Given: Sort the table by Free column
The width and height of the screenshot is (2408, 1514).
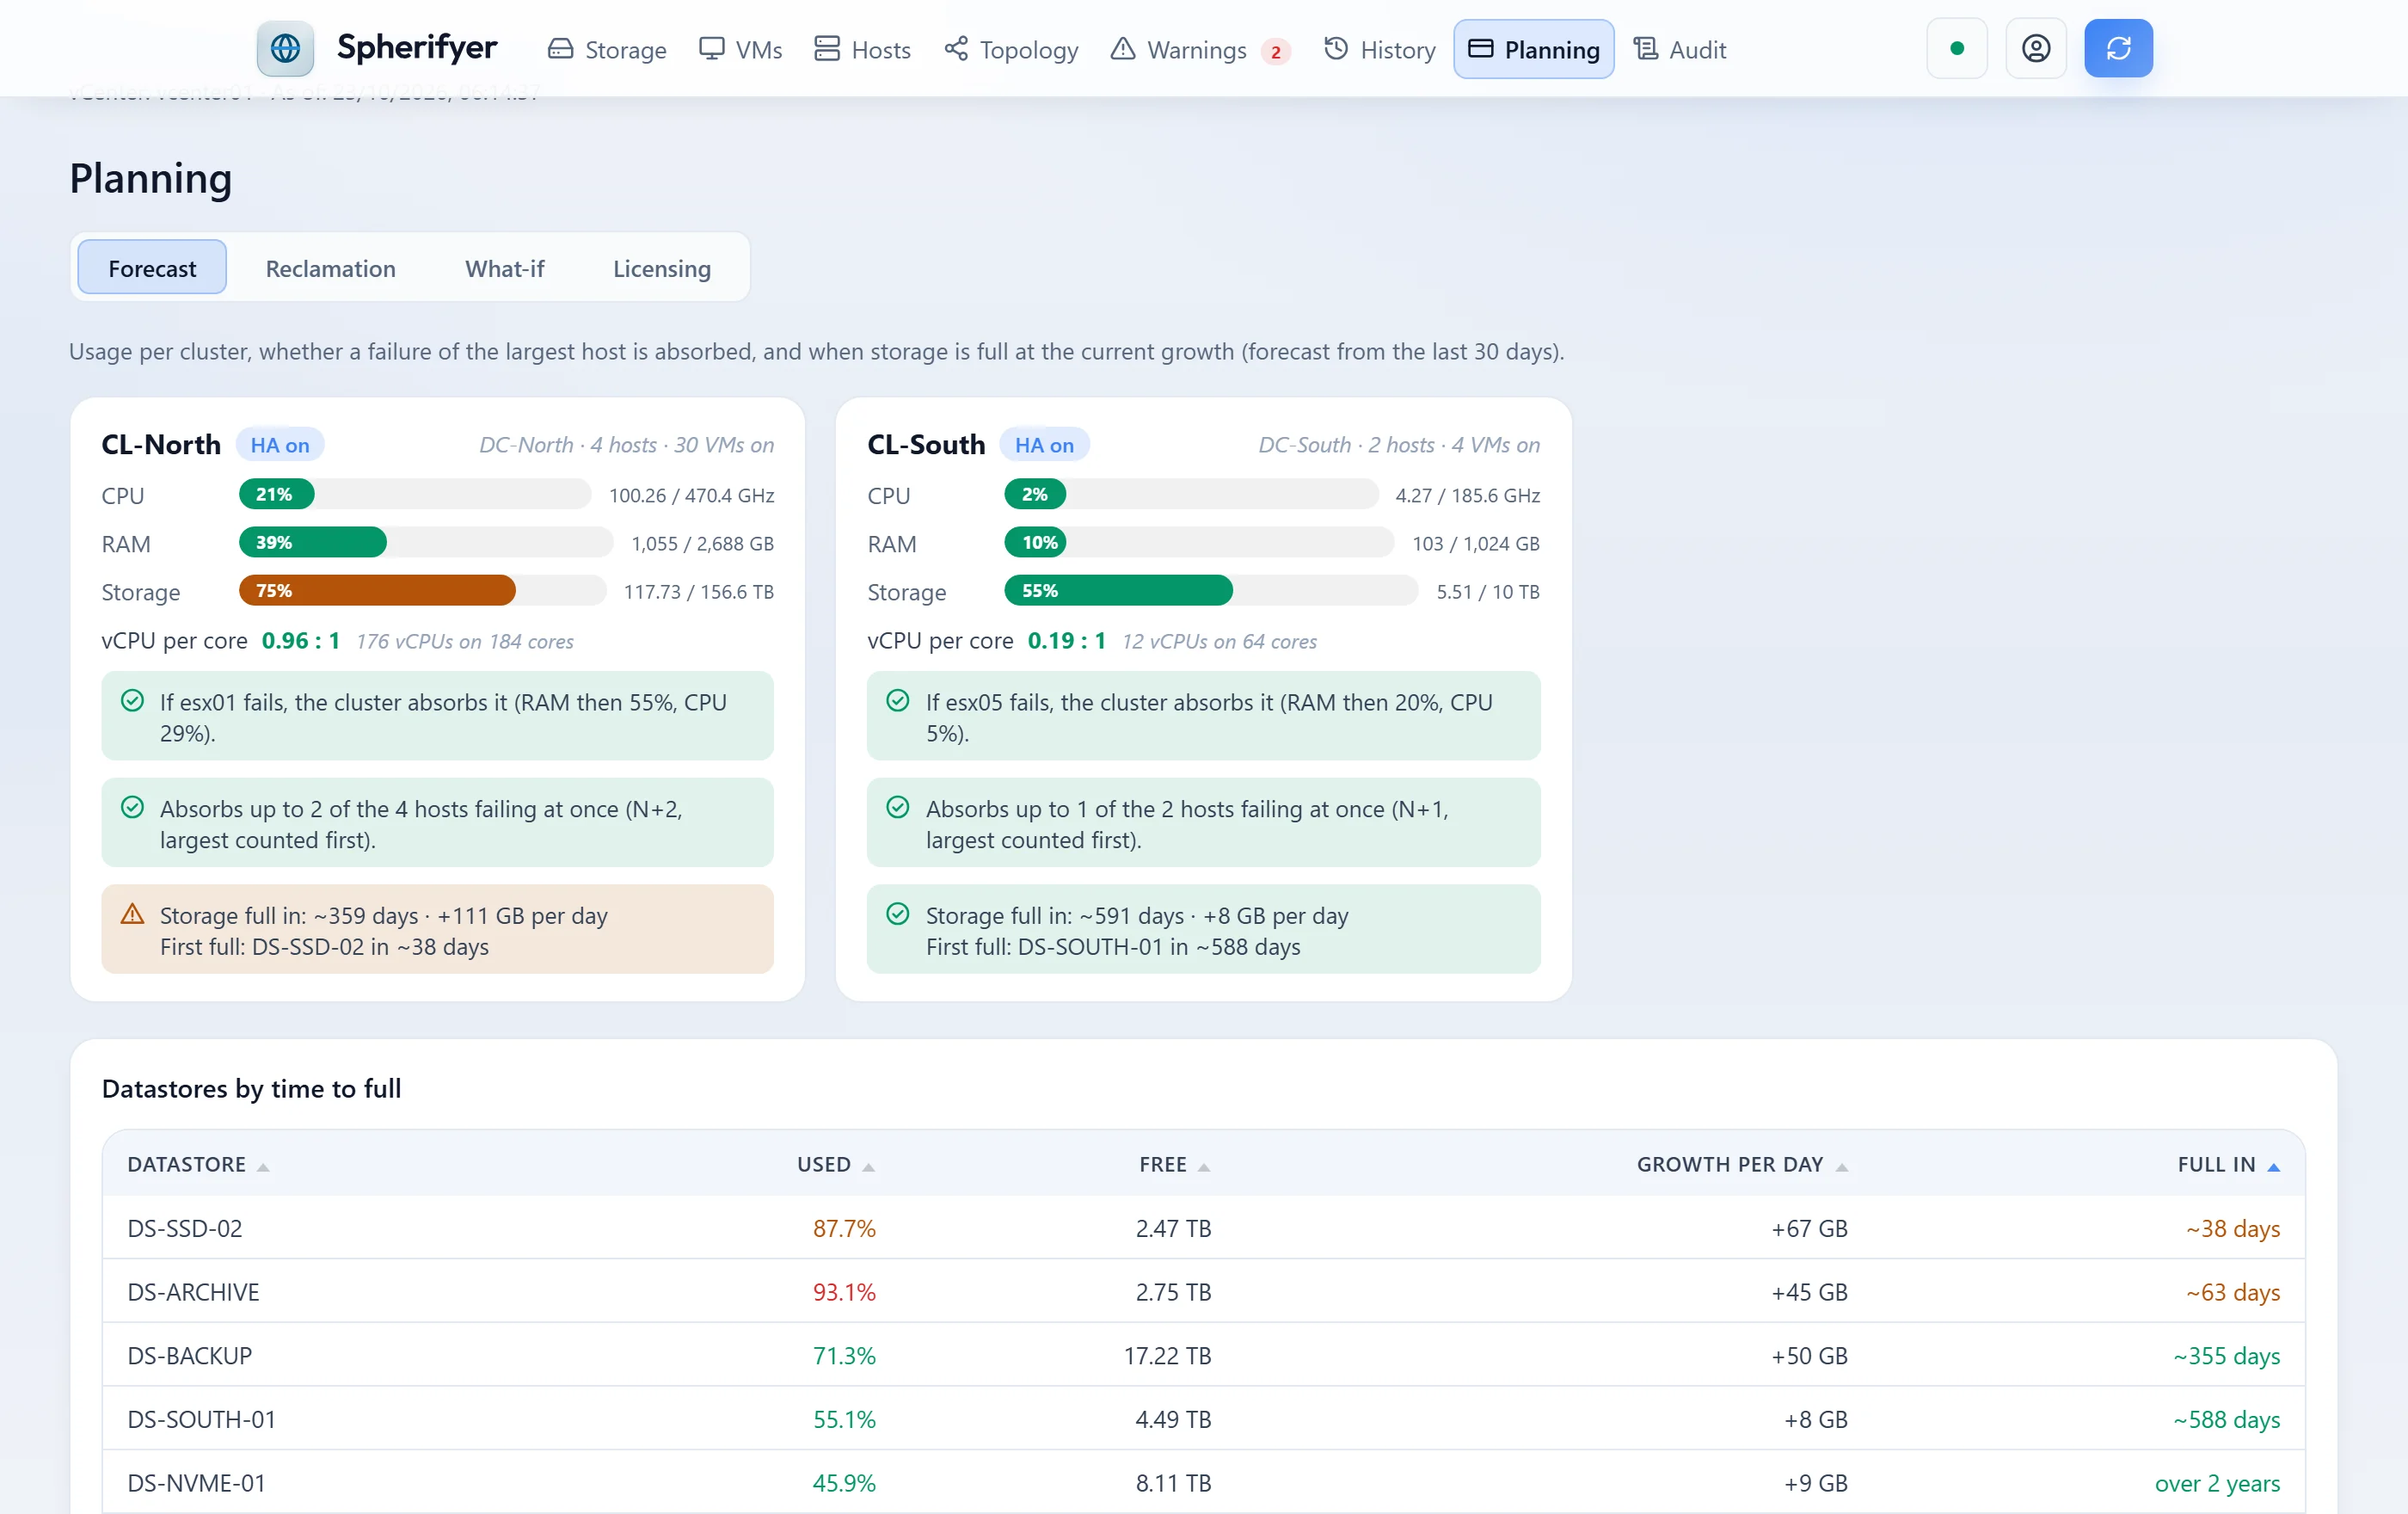Looking at the screenshot, I should tap(1174, 1164).
